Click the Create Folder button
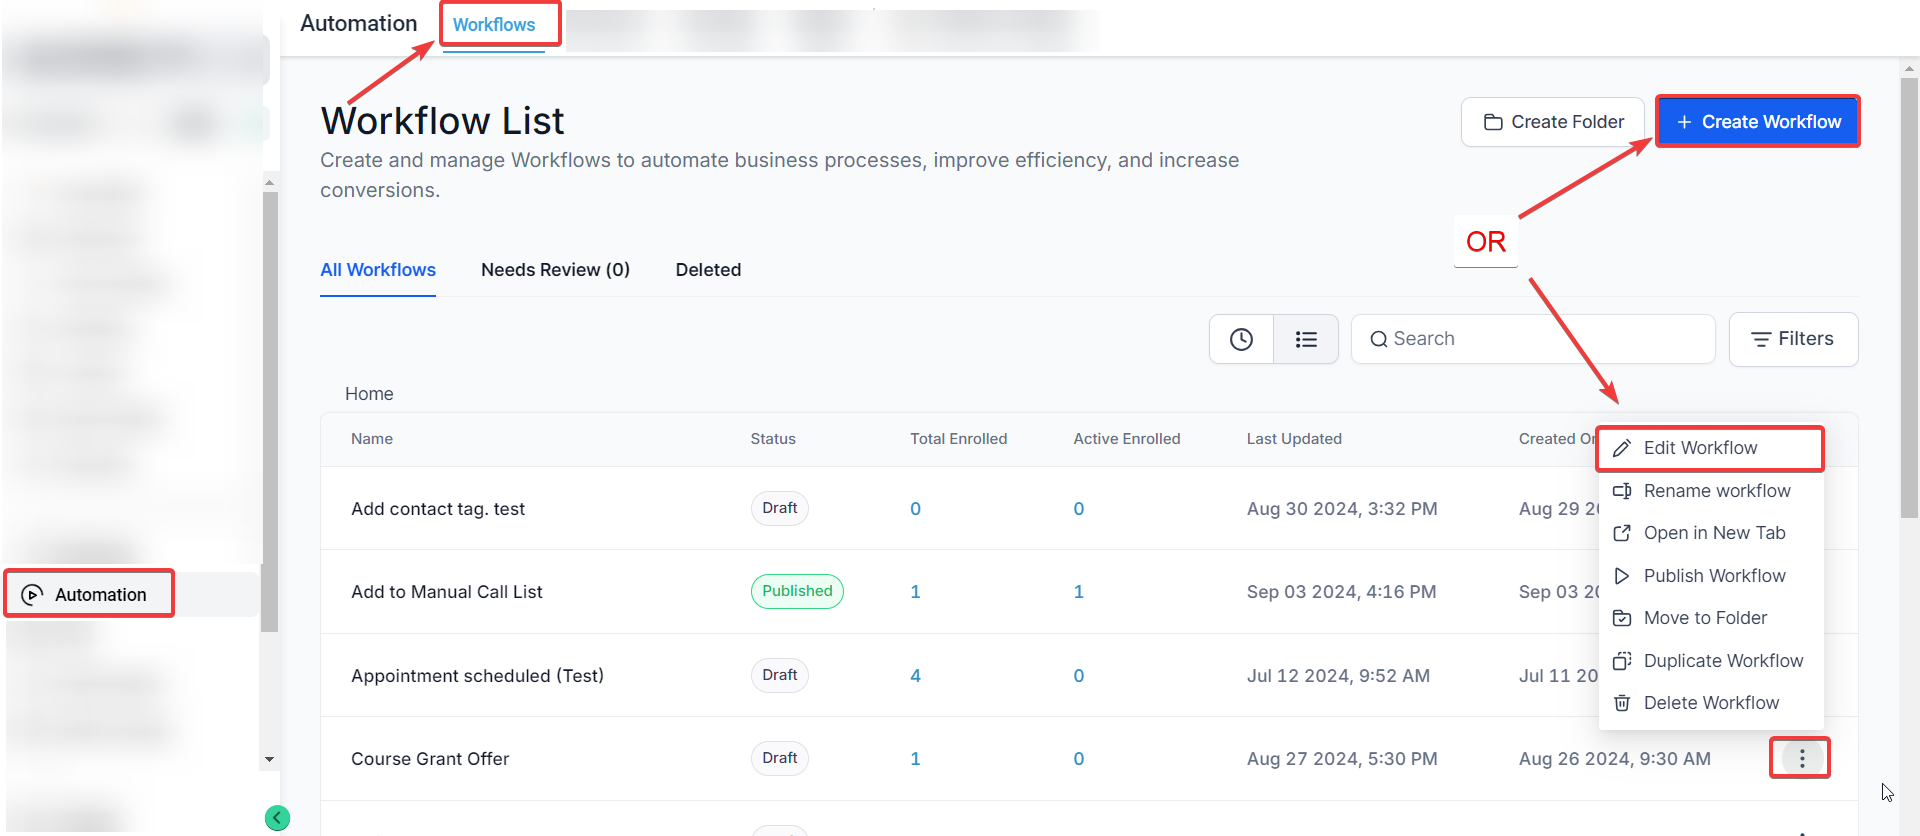 tap(1553, 122)
